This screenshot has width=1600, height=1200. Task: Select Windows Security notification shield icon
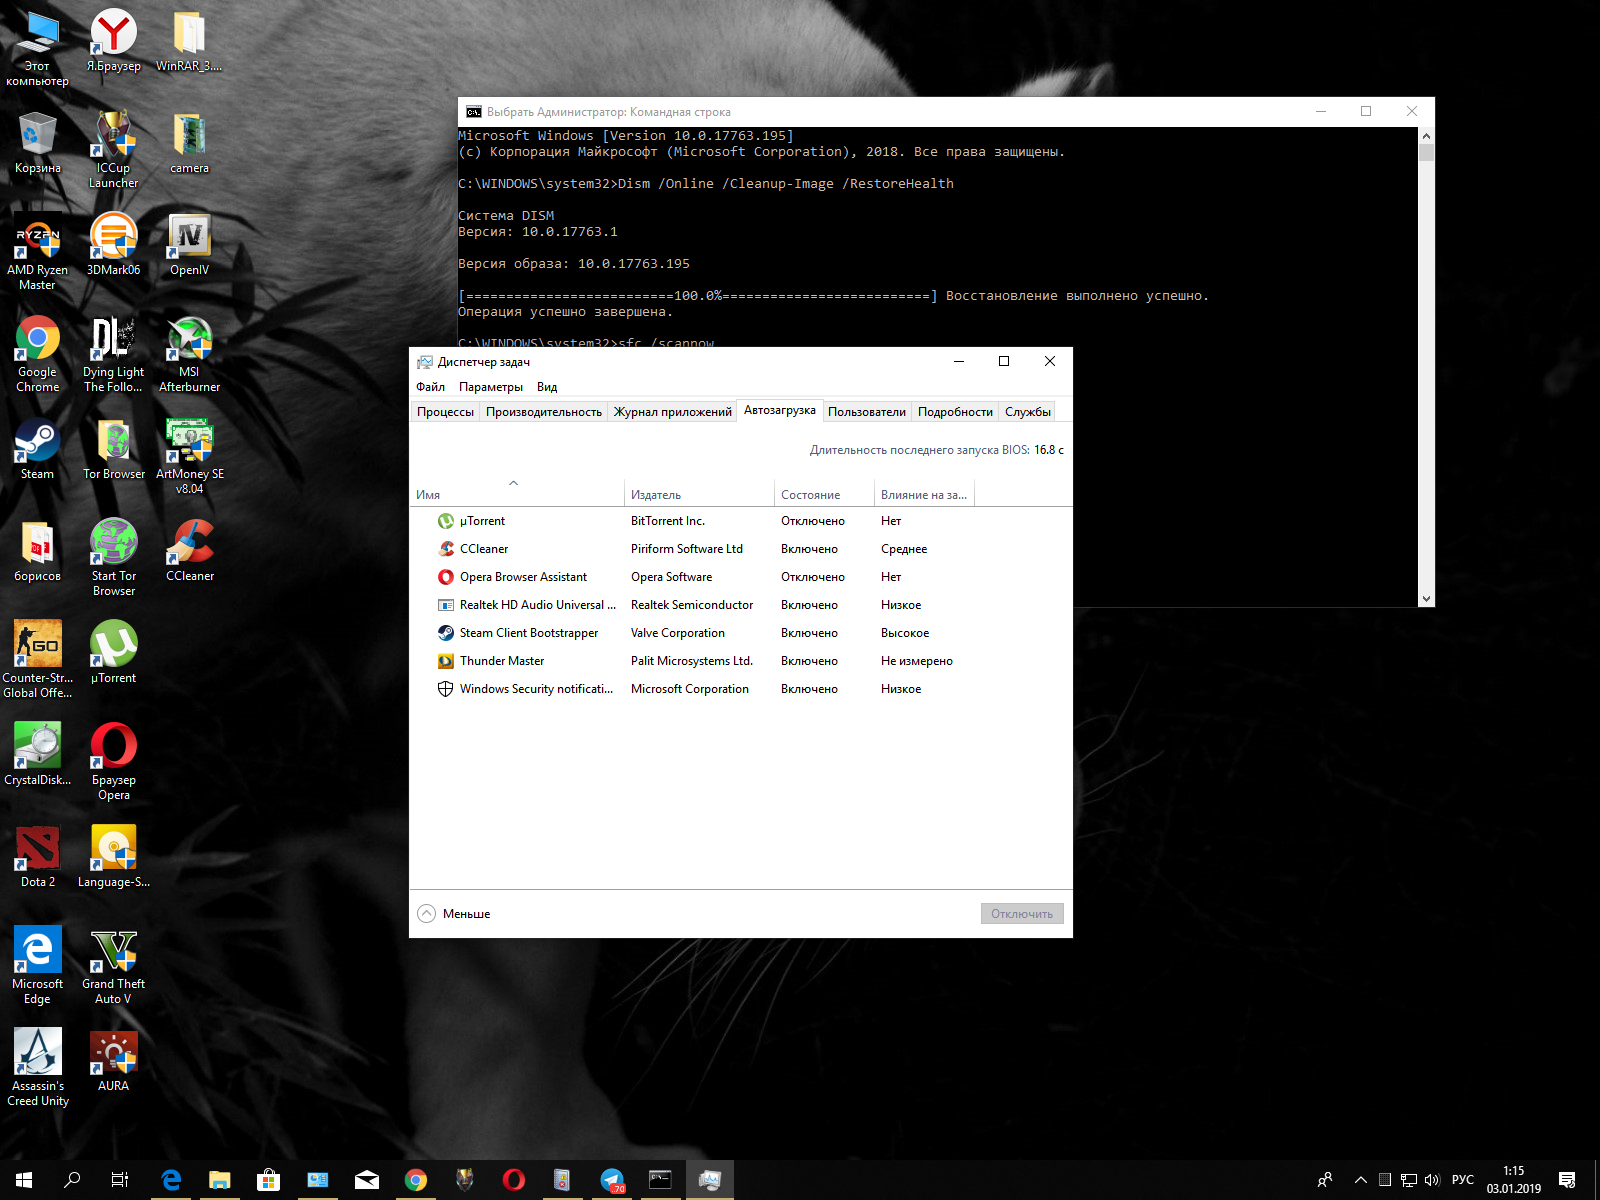pos(446,689)
